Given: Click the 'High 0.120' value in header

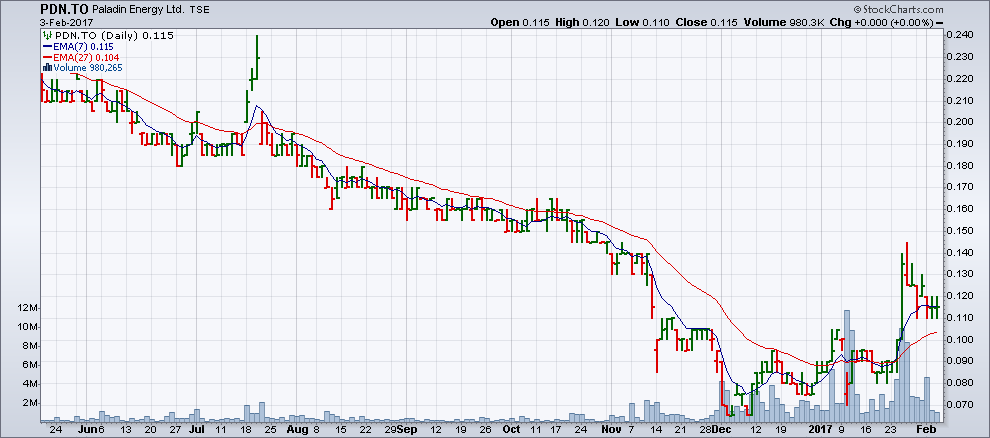Looking at the screenshot, I should [582, 23].
